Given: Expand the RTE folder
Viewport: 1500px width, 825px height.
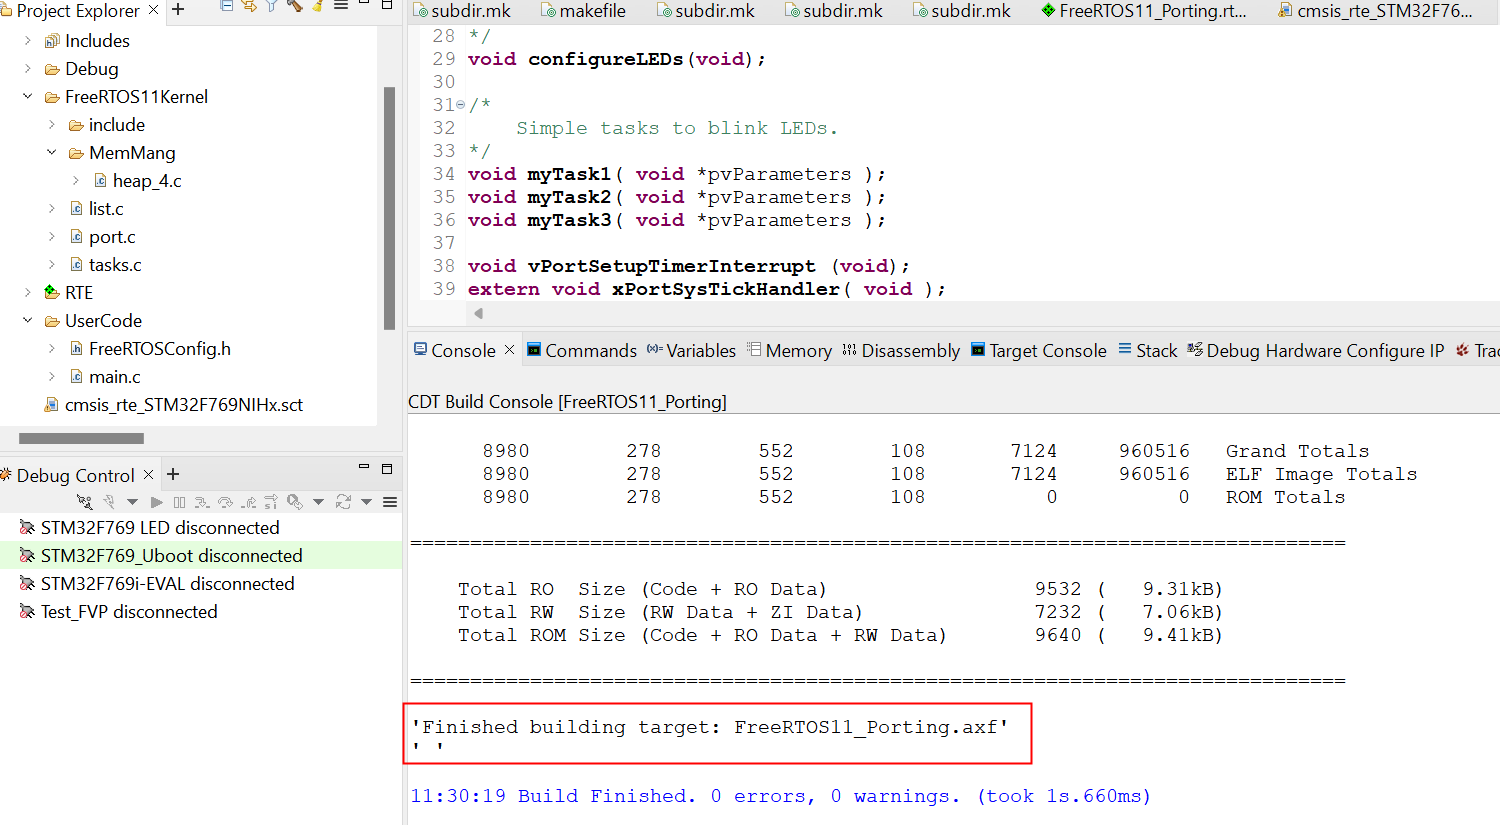Looking at the screenshot, I should coord(28,293).
